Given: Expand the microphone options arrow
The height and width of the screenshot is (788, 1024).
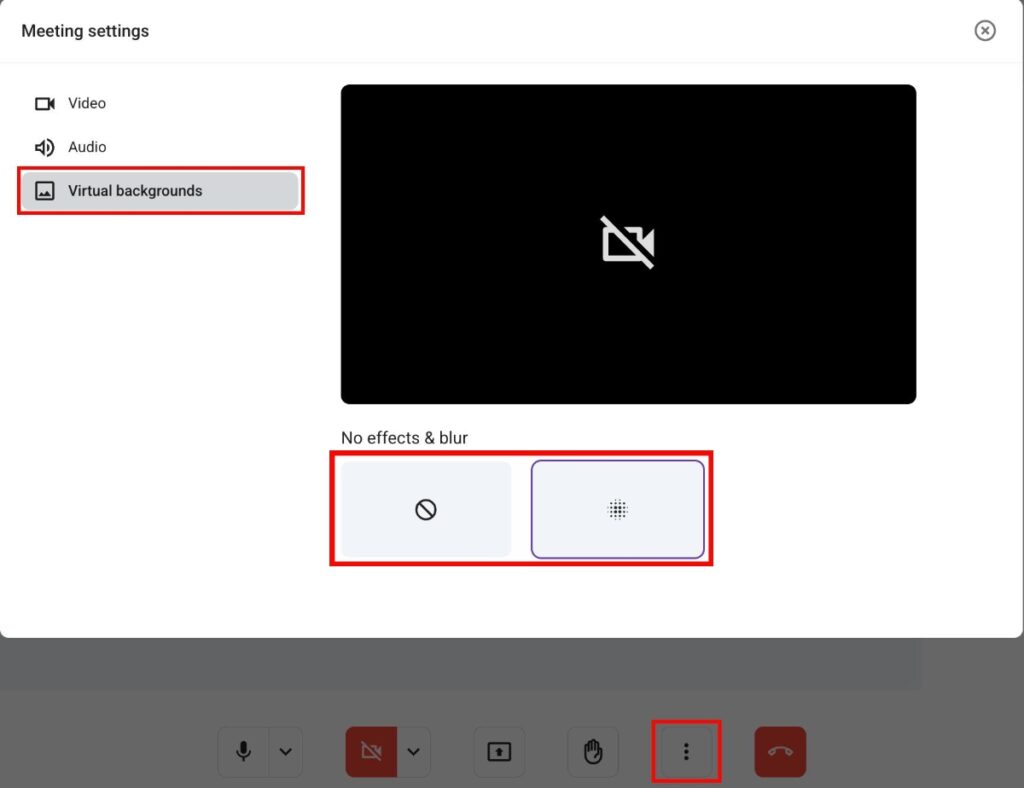Looking at the screenshot, I should pos(286,752).
